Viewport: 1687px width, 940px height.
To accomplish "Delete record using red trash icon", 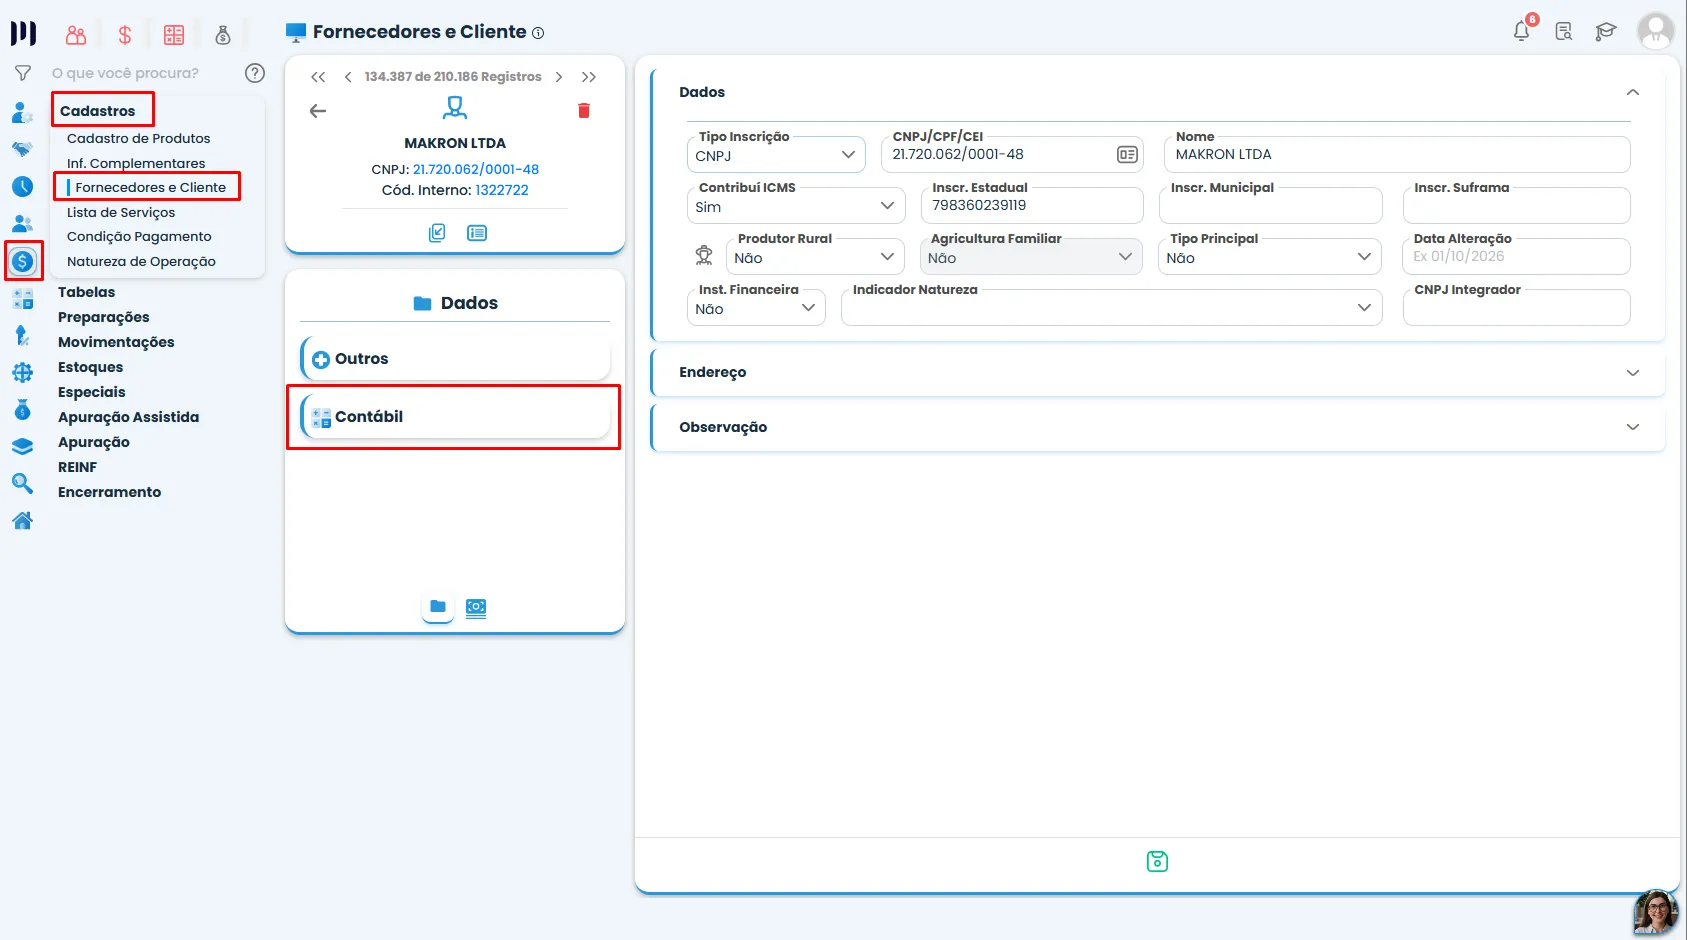I will [x=584, y=111].
